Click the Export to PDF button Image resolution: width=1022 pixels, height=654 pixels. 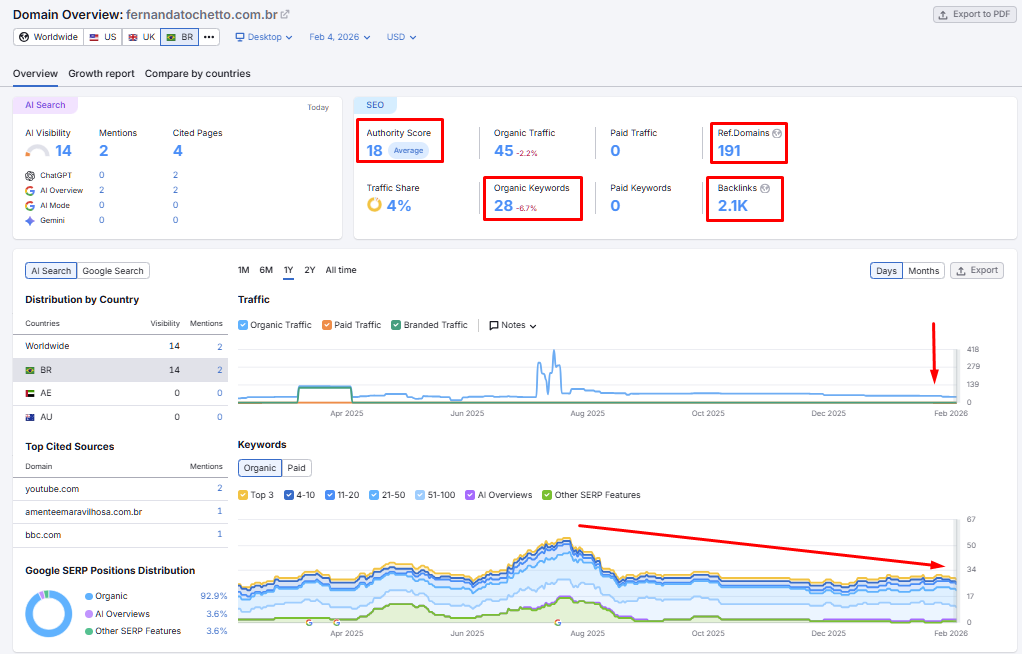[x=971, y=14]
